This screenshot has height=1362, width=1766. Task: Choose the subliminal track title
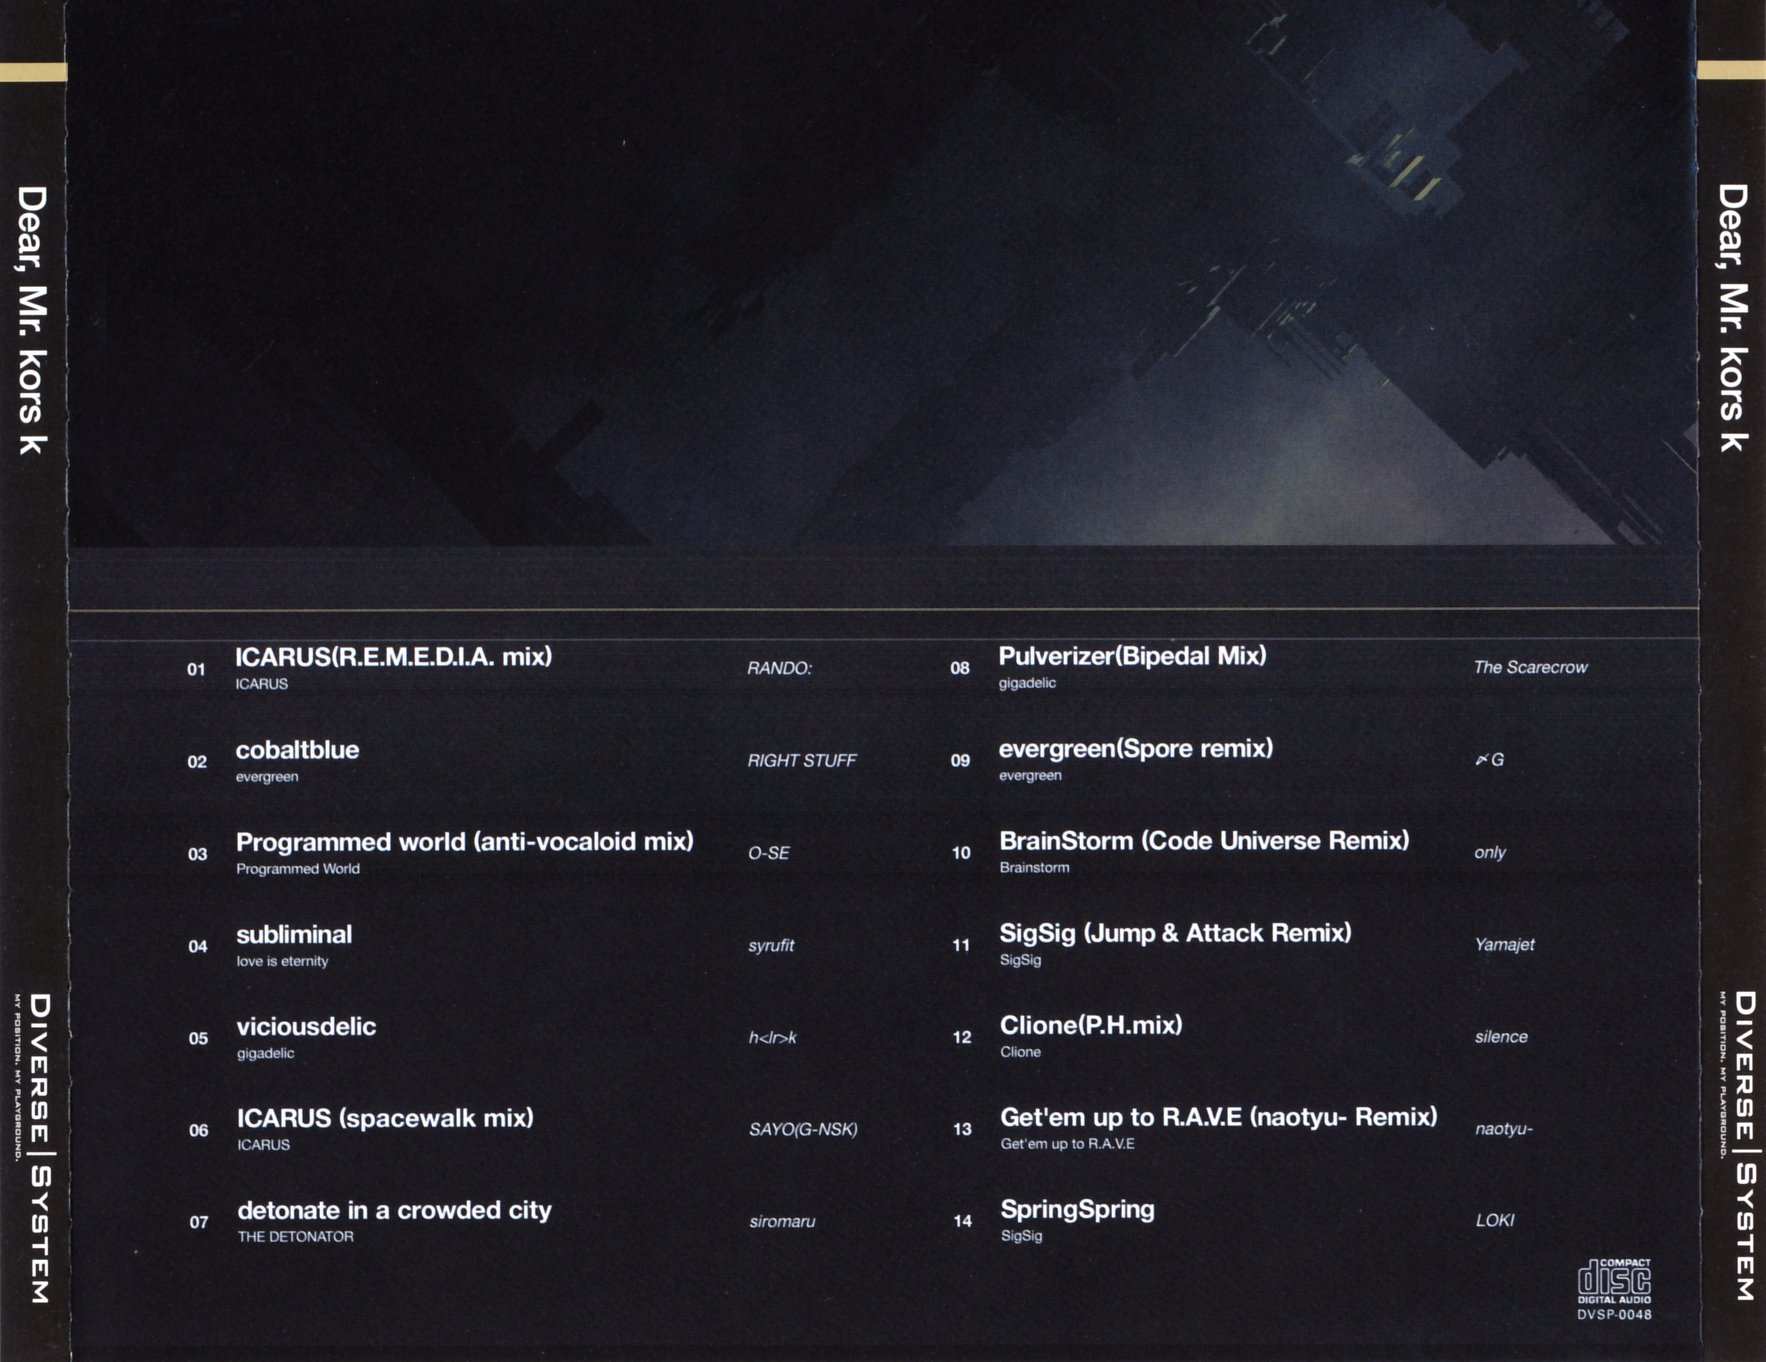[294, 935]
